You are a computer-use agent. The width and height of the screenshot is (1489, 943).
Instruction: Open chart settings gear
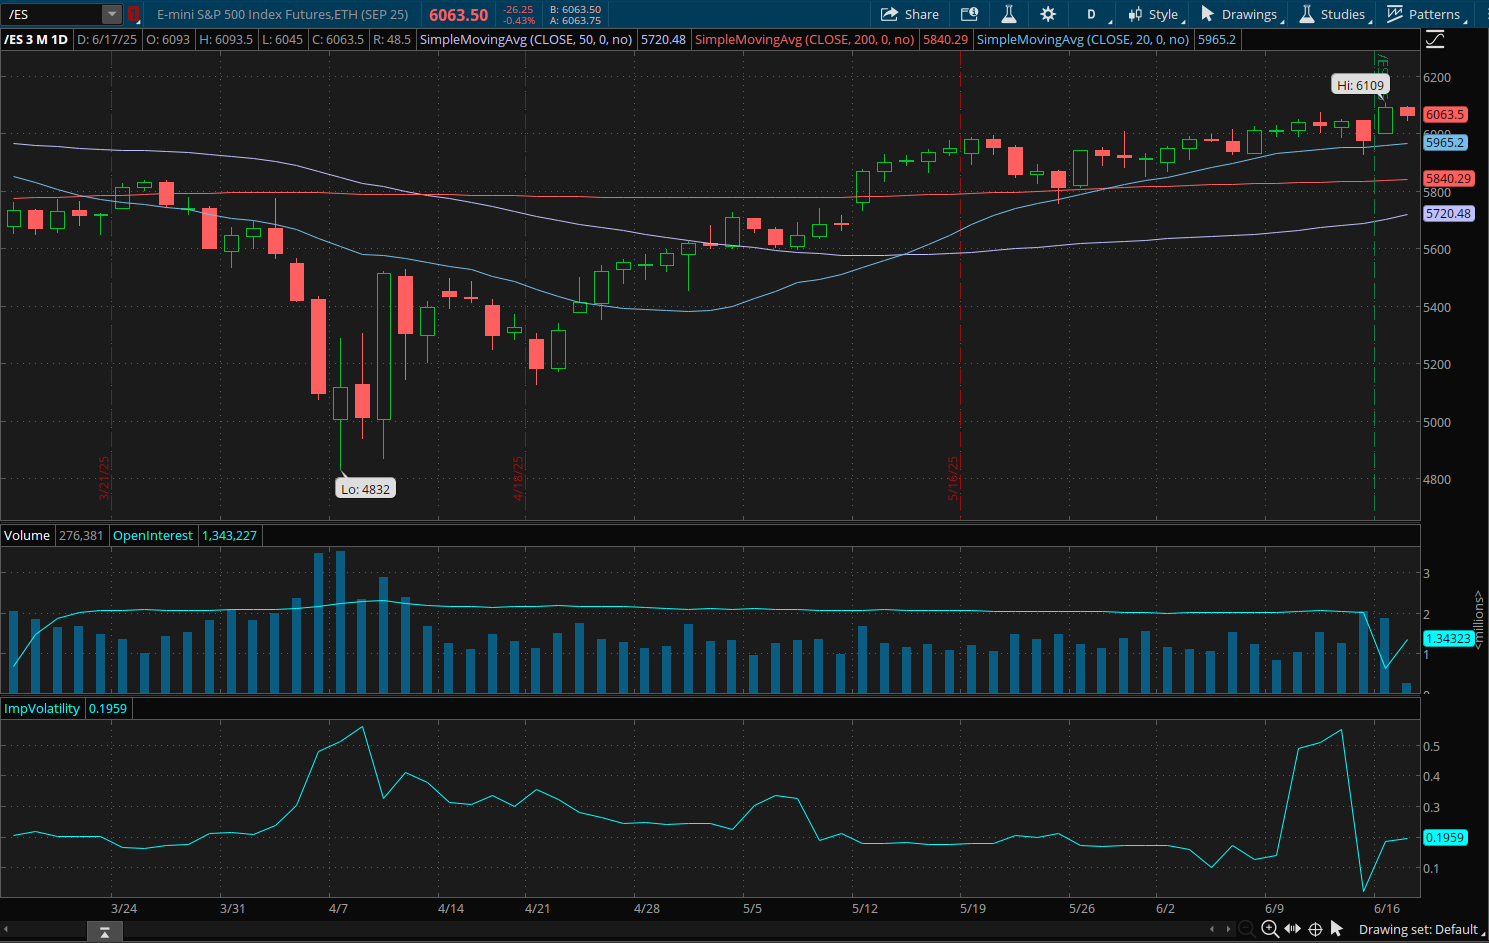point(1048,14)
